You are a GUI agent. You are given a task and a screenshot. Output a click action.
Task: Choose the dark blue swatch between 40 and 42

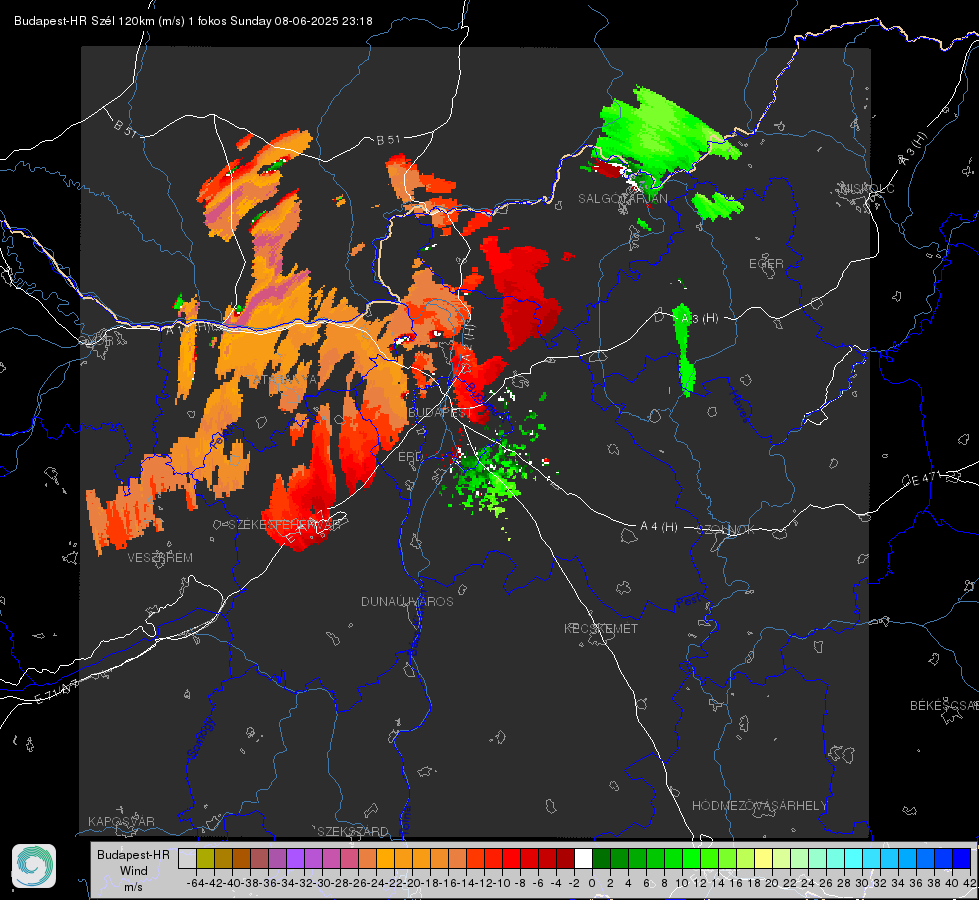click(x=962, y=859)
